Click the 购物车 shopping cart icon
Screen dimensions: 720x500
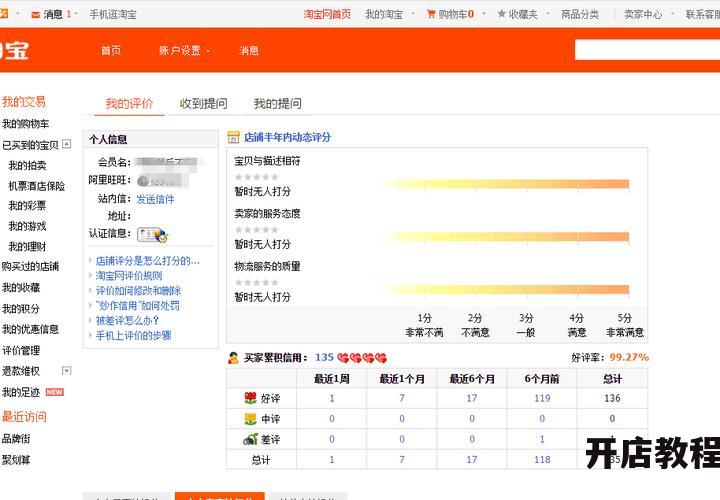tap(431, 14)
